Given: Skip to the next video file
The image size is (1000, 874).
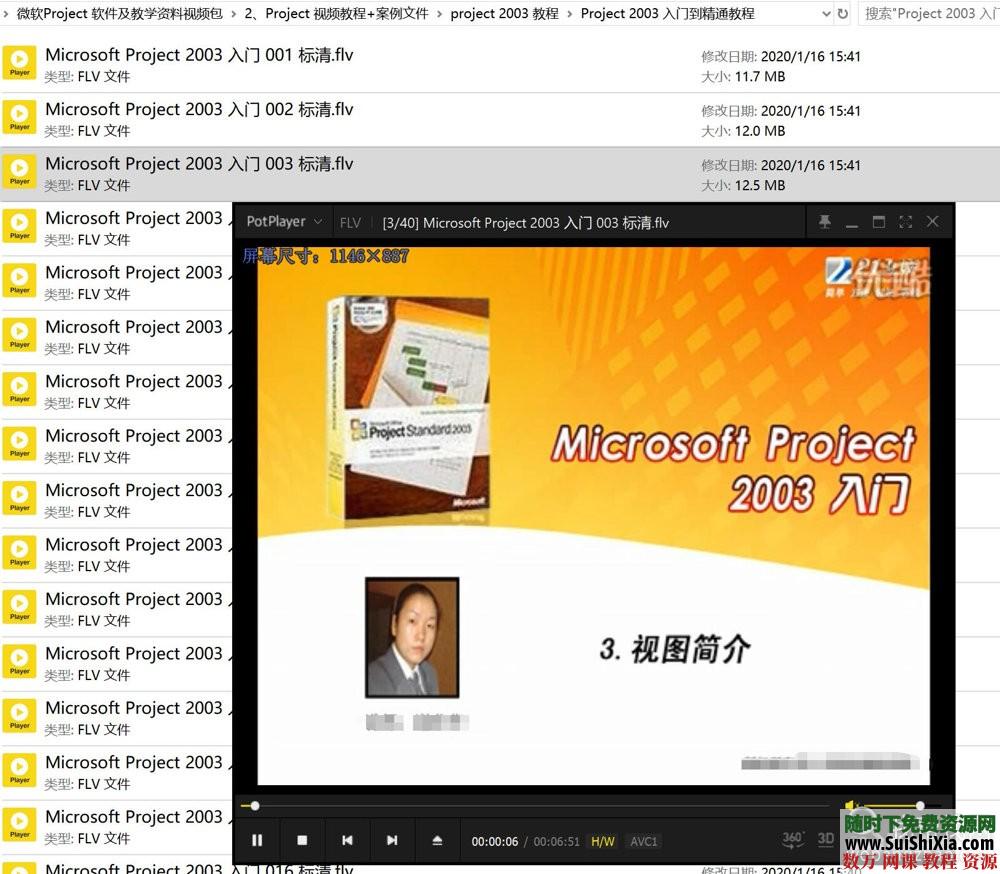Looking at the screenshot, I should tap(392, 841).
